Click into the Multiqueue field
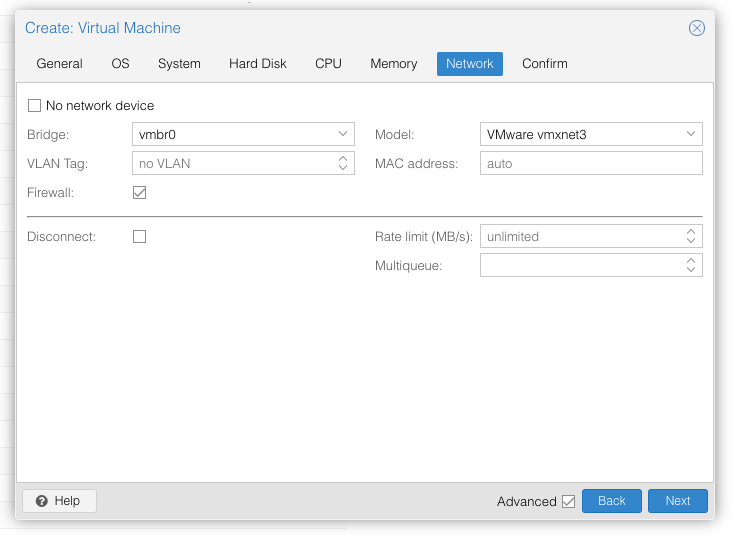Viewport: 734px width, 539px height. click(x=582, y=265)
